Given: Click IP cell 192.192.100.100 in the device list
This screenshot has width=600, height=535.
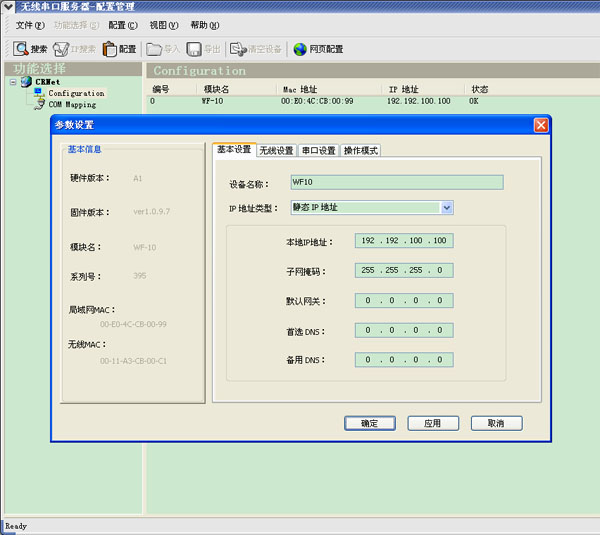Looking at the screenshot, I should click(x=419, y=101).
